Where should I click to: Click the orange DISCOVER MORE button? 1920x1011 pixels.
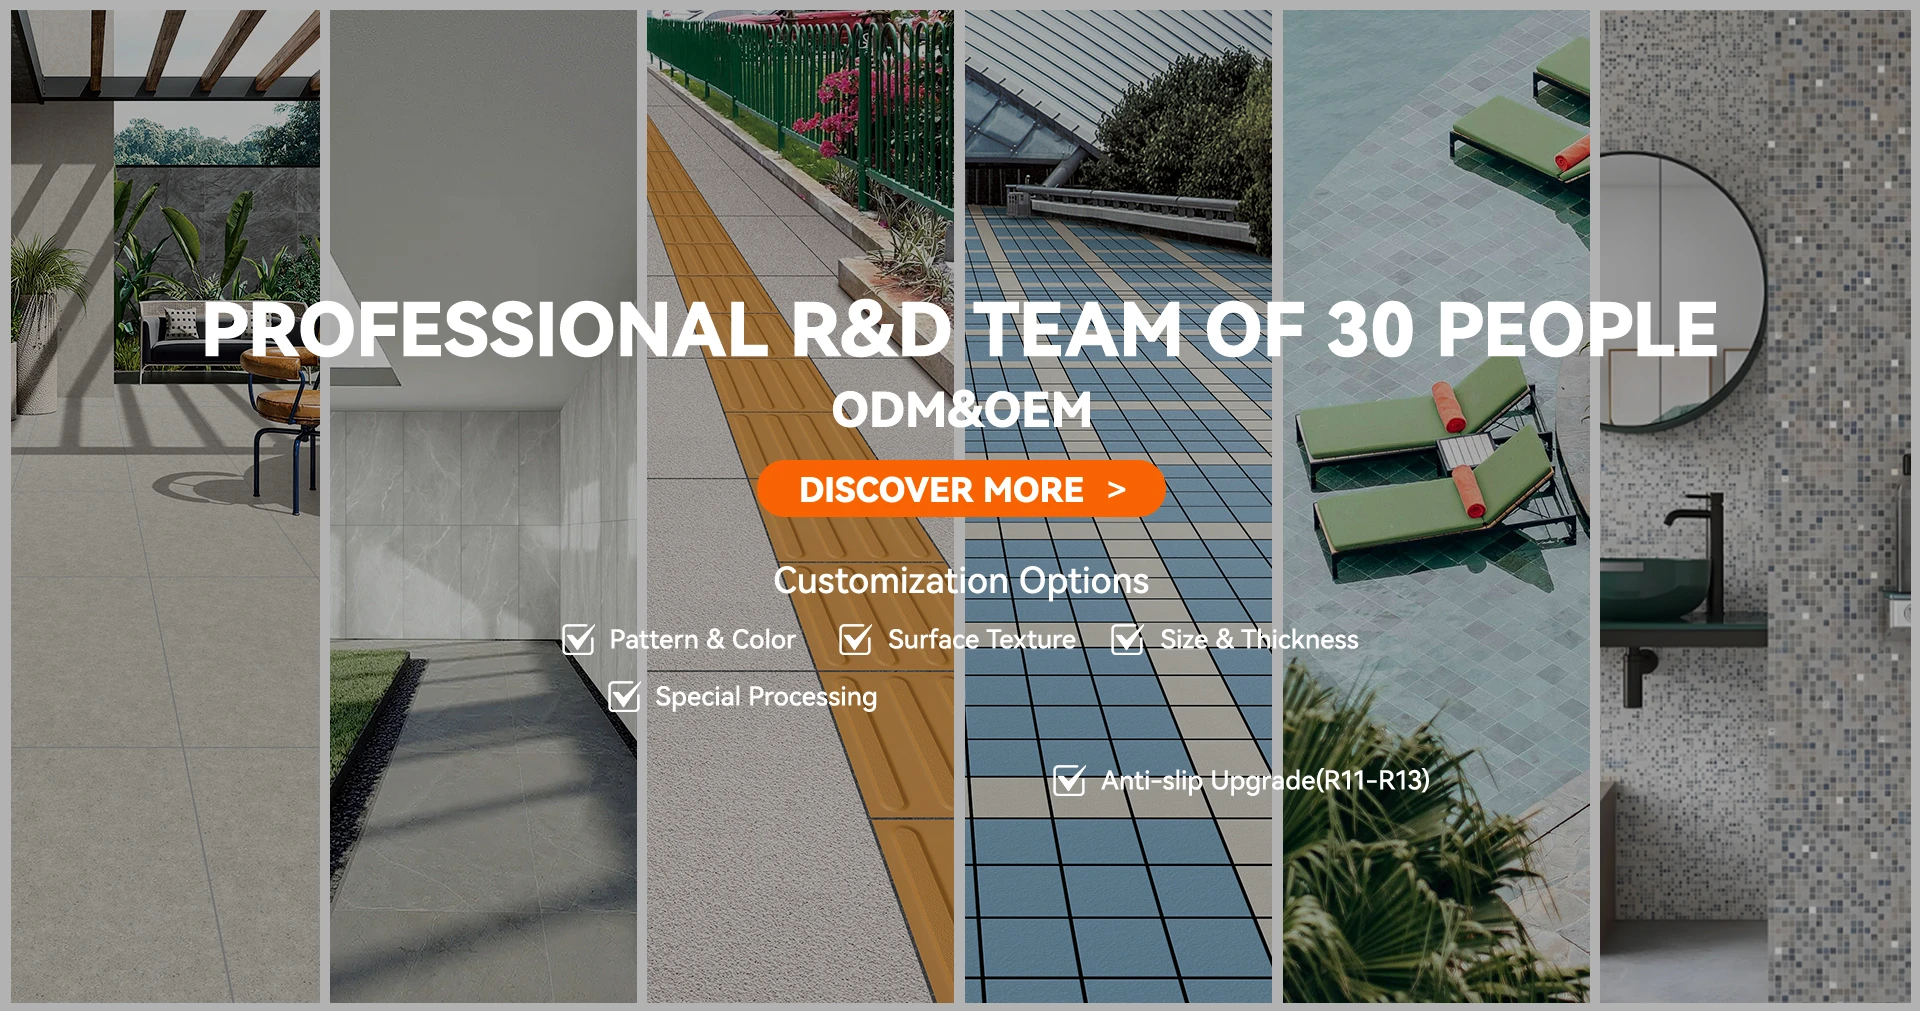pos(961,489)
